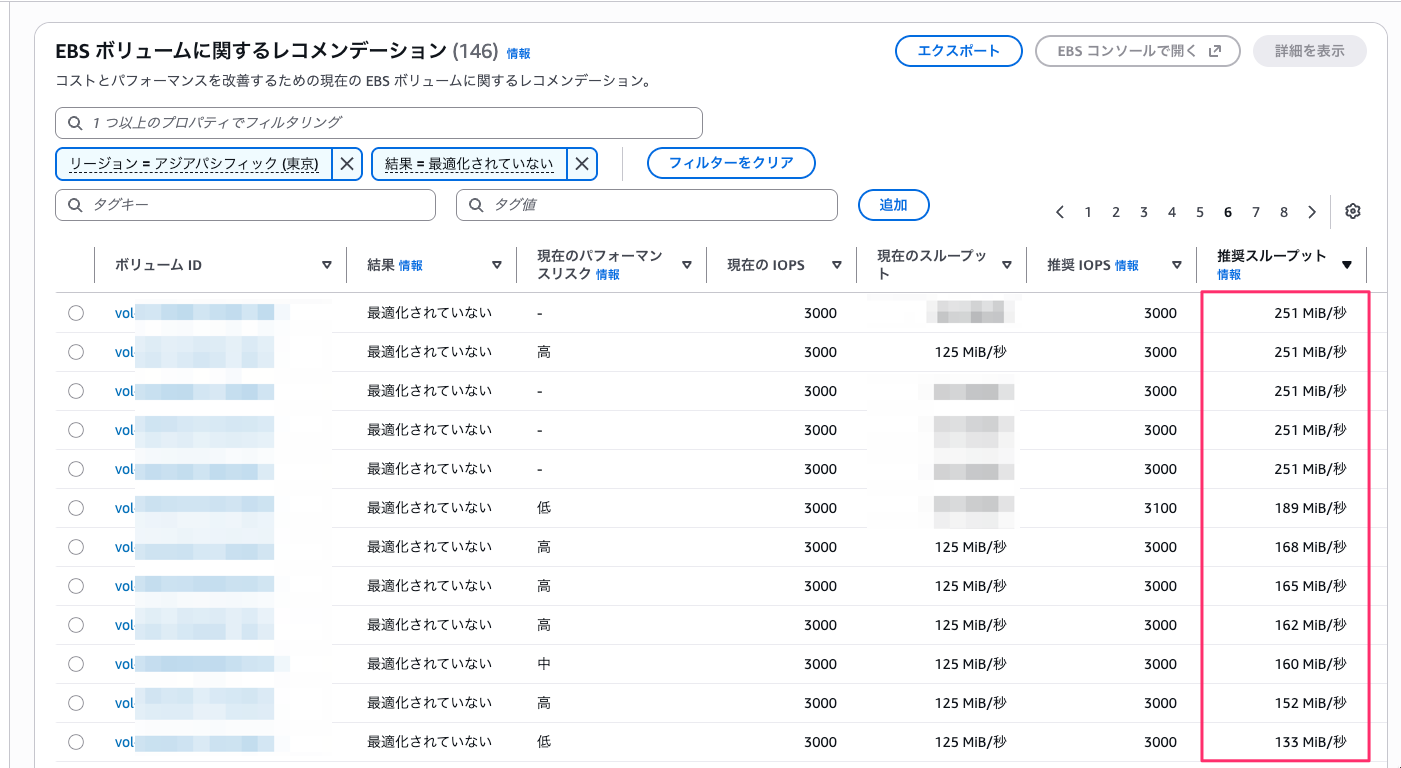Viewport: 1401px width, 768px height.
Task: Click the 168 MiB/秒 cell
Action: click(1310, 547)
